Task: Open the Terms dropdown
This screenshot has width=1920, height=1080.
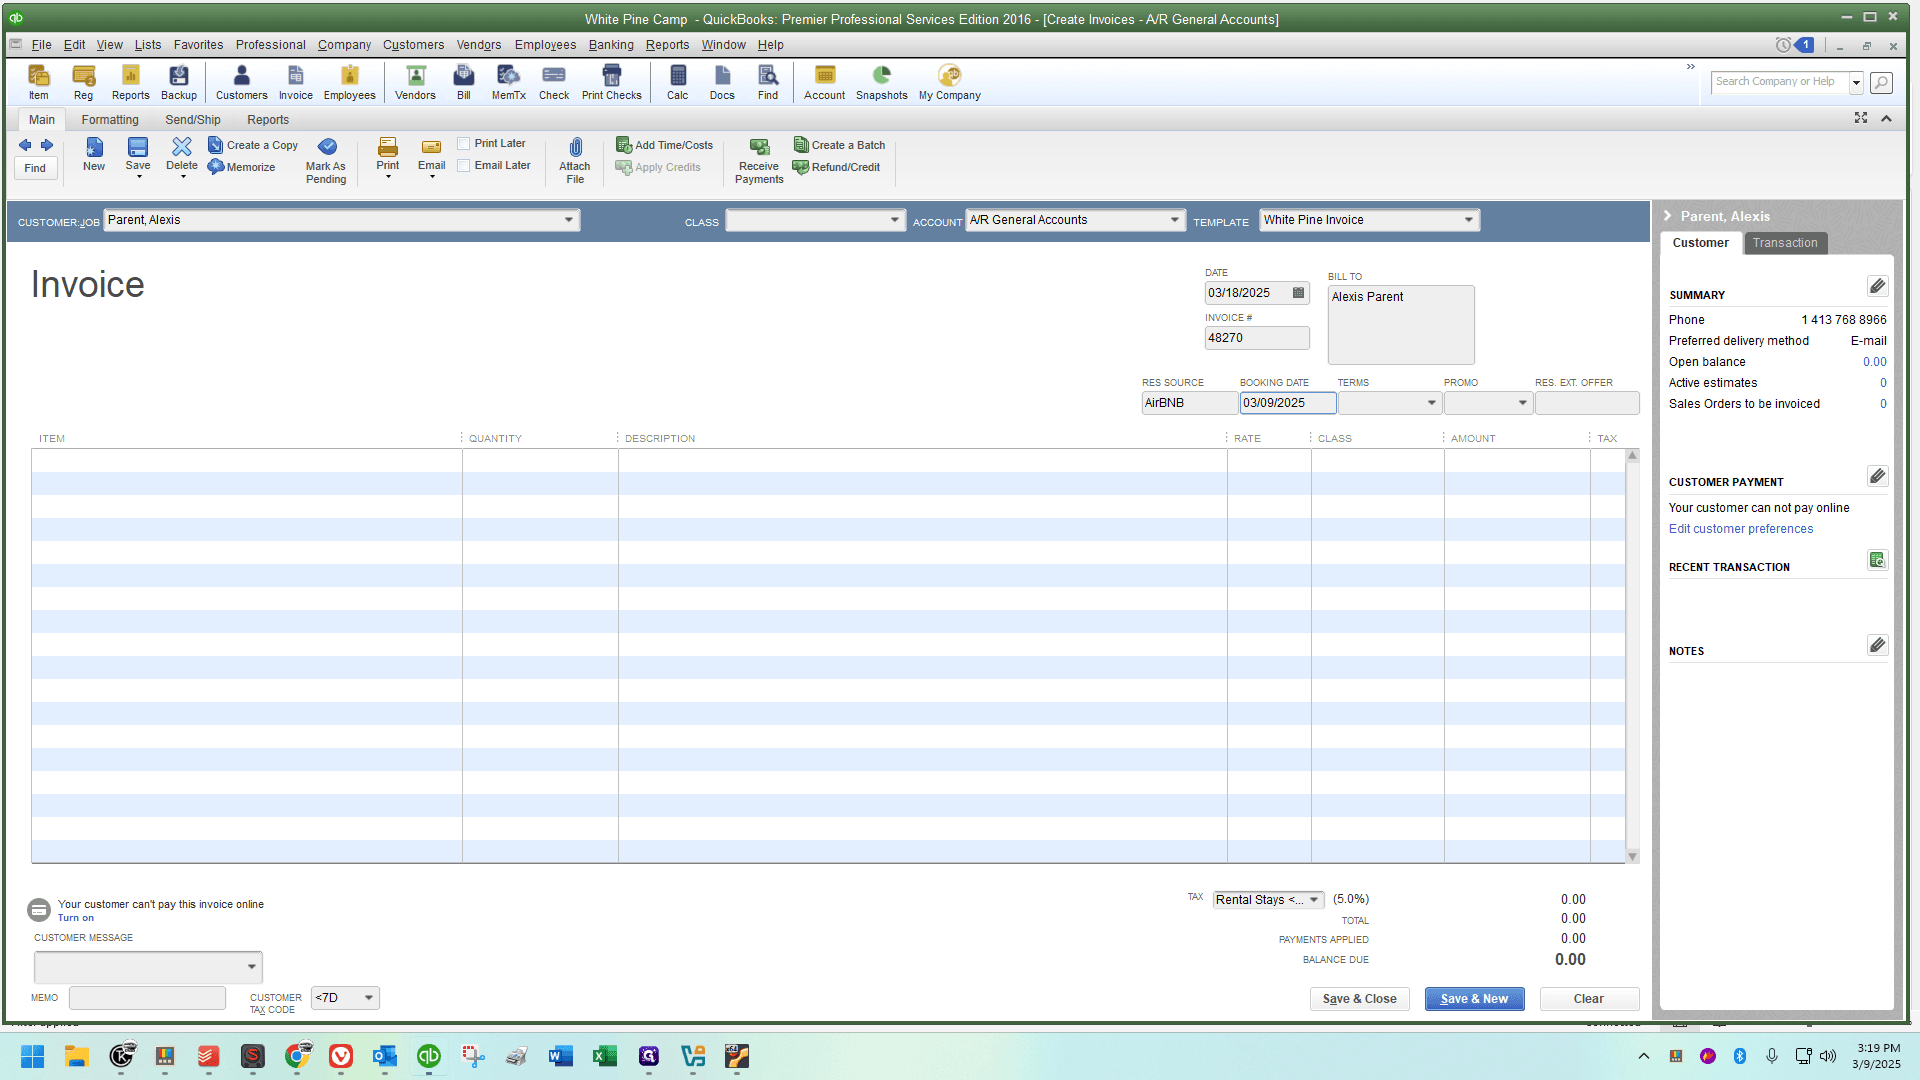Action: (1431, 403)
